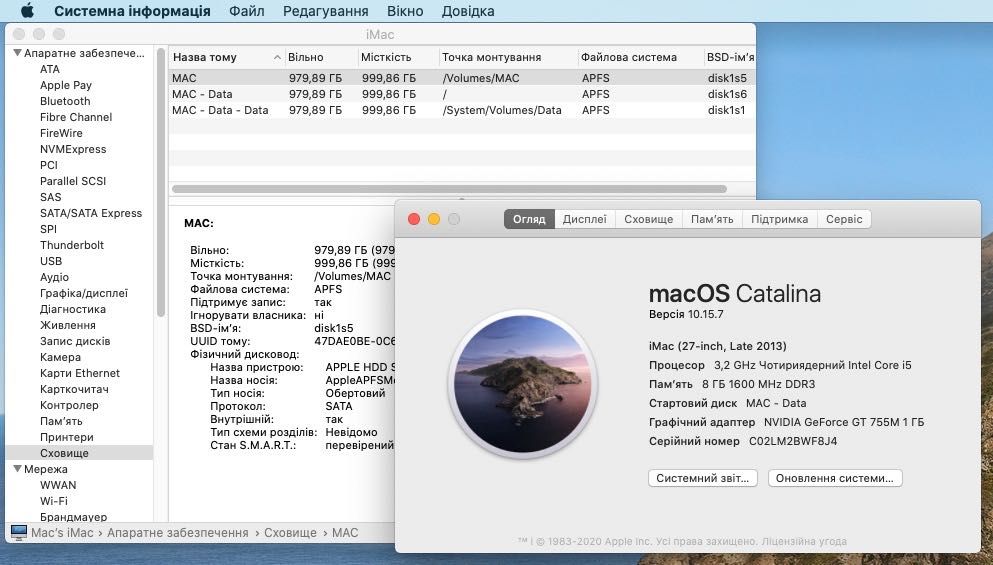The image size is (993, 565).
Task: Select Bluetooth in the sidebar
Action: pos(65,101)
